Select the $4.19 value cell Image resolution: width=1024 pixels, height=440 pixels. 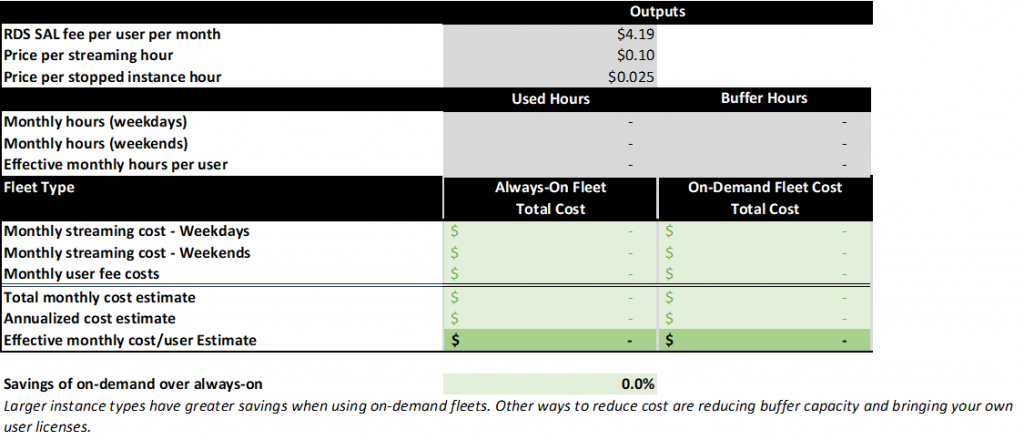point(550,35)
